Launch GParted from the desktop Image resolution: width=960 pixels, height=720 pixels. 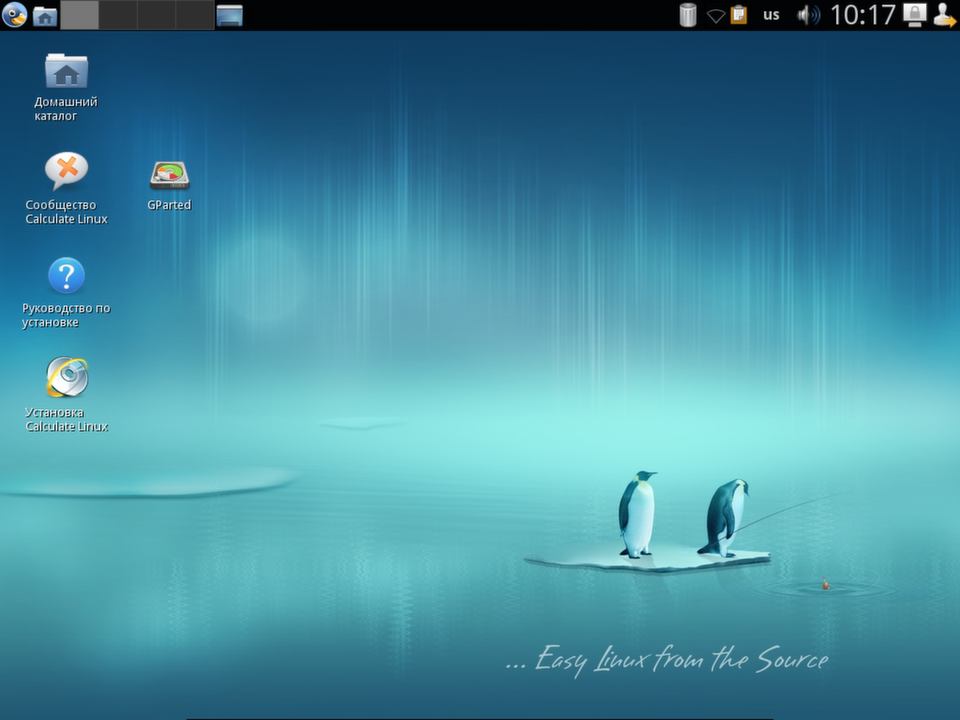[170, 186]
